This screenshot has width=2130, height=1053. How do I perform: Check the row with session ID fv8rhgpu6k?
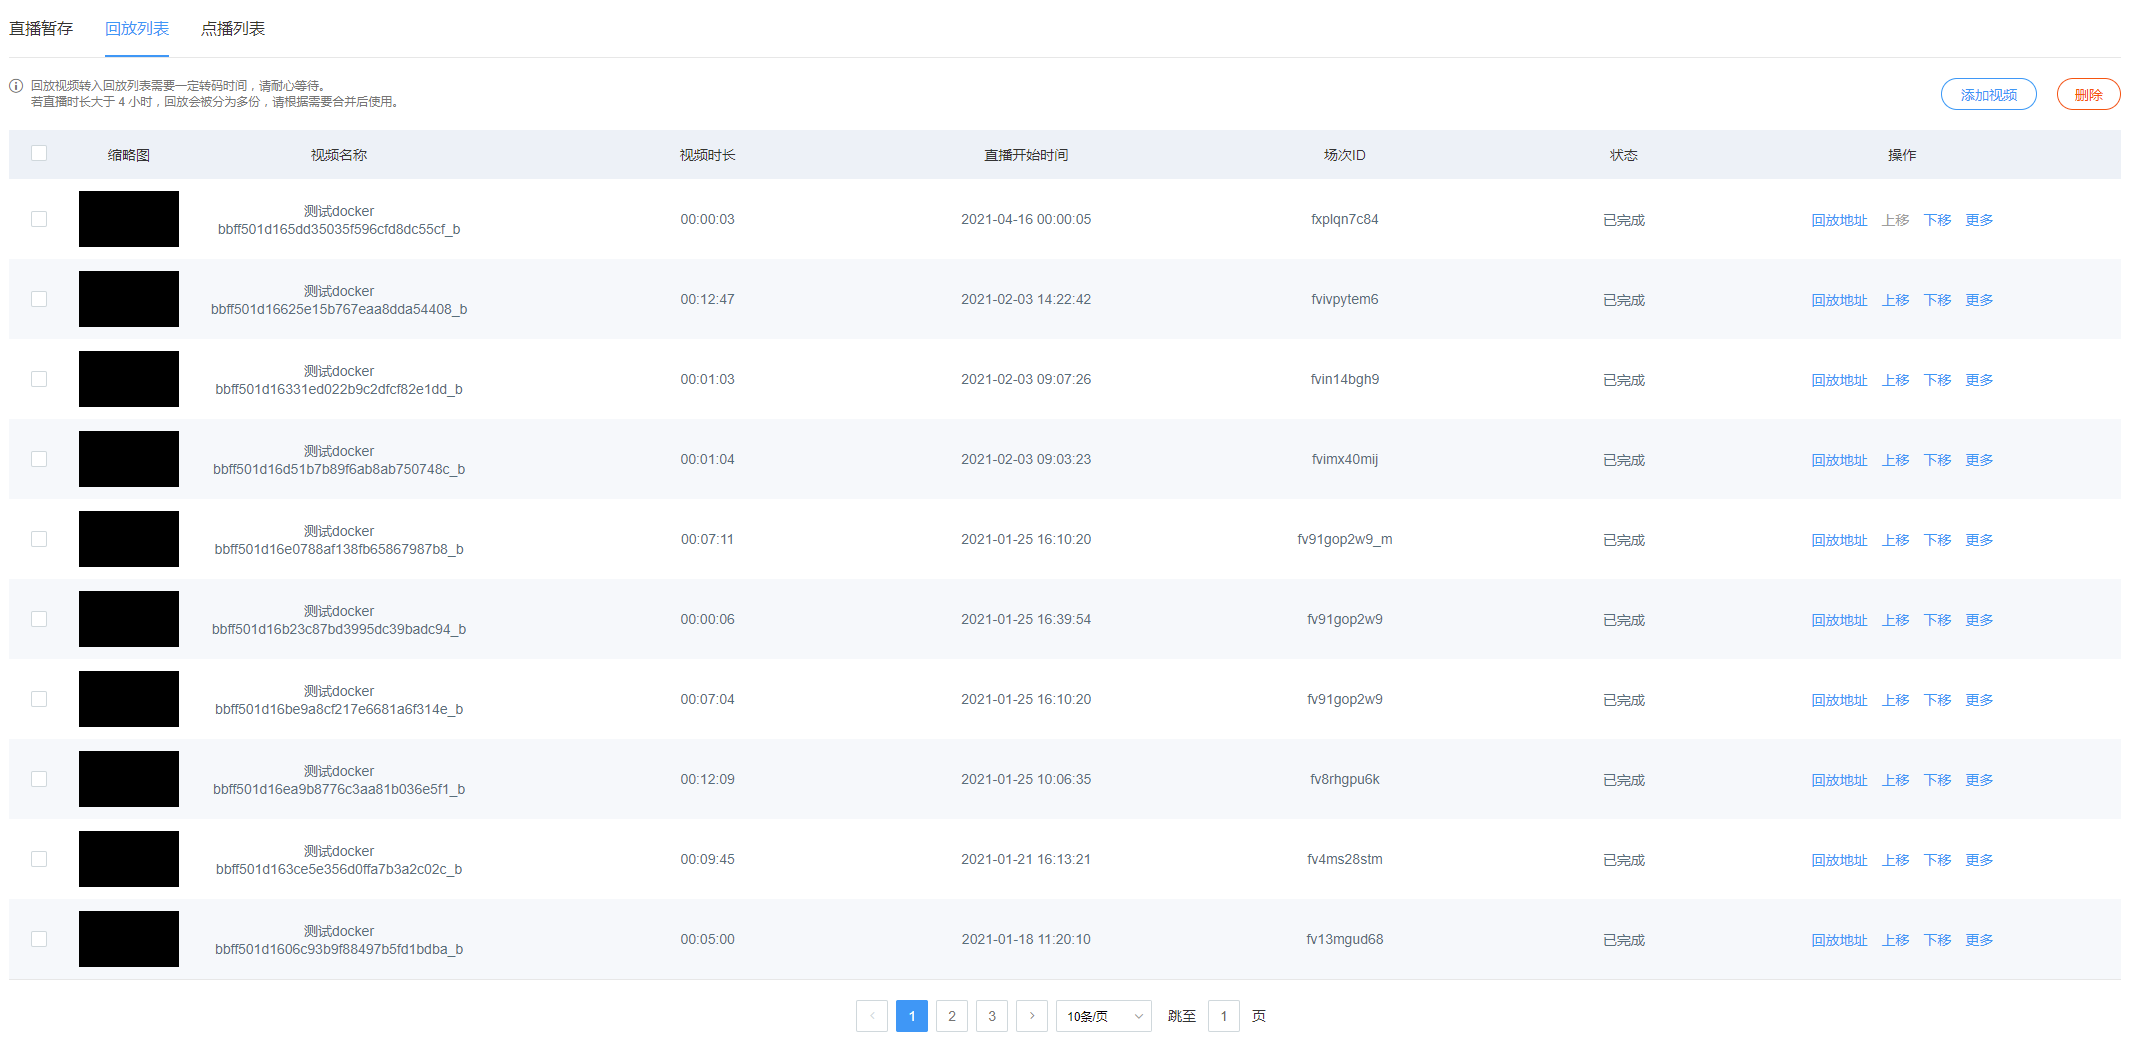coord(39,779)
